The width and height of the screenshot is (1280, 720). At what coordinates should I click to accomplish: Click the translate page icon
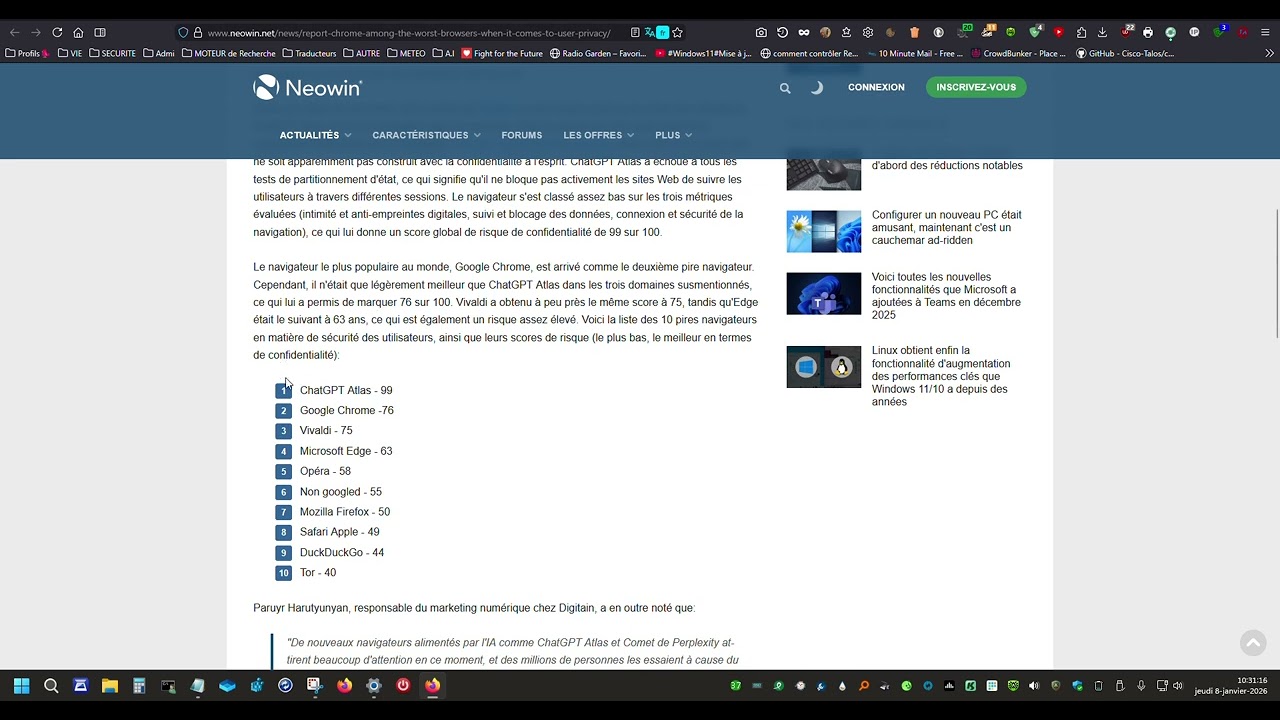click(649, 33)
